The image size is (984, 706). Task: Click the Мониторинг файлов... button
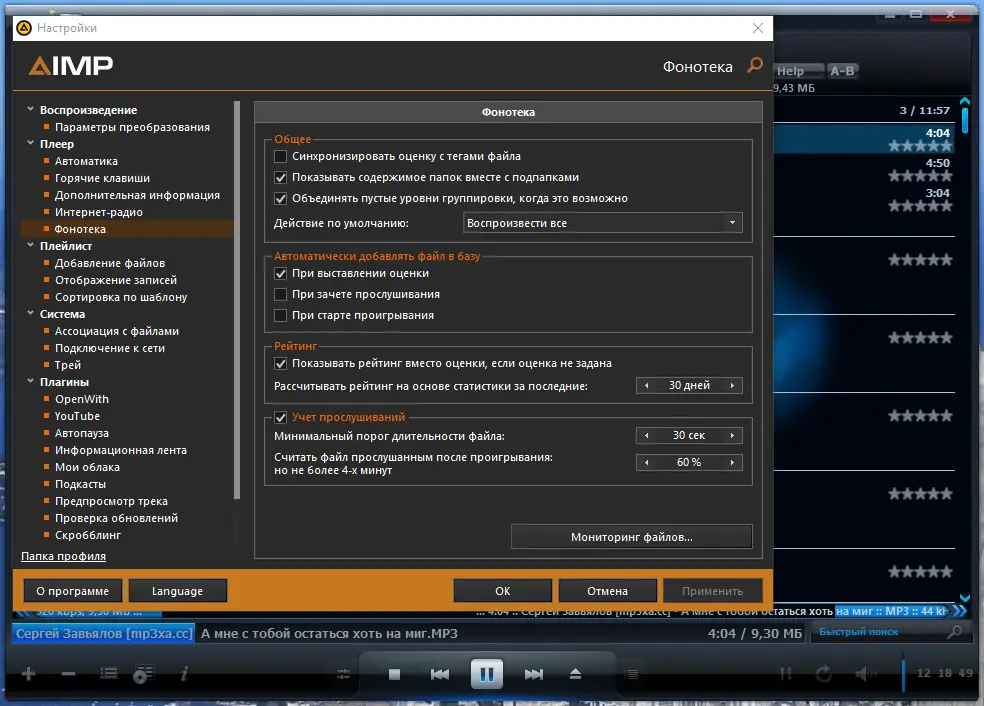[x=631, y=537]
